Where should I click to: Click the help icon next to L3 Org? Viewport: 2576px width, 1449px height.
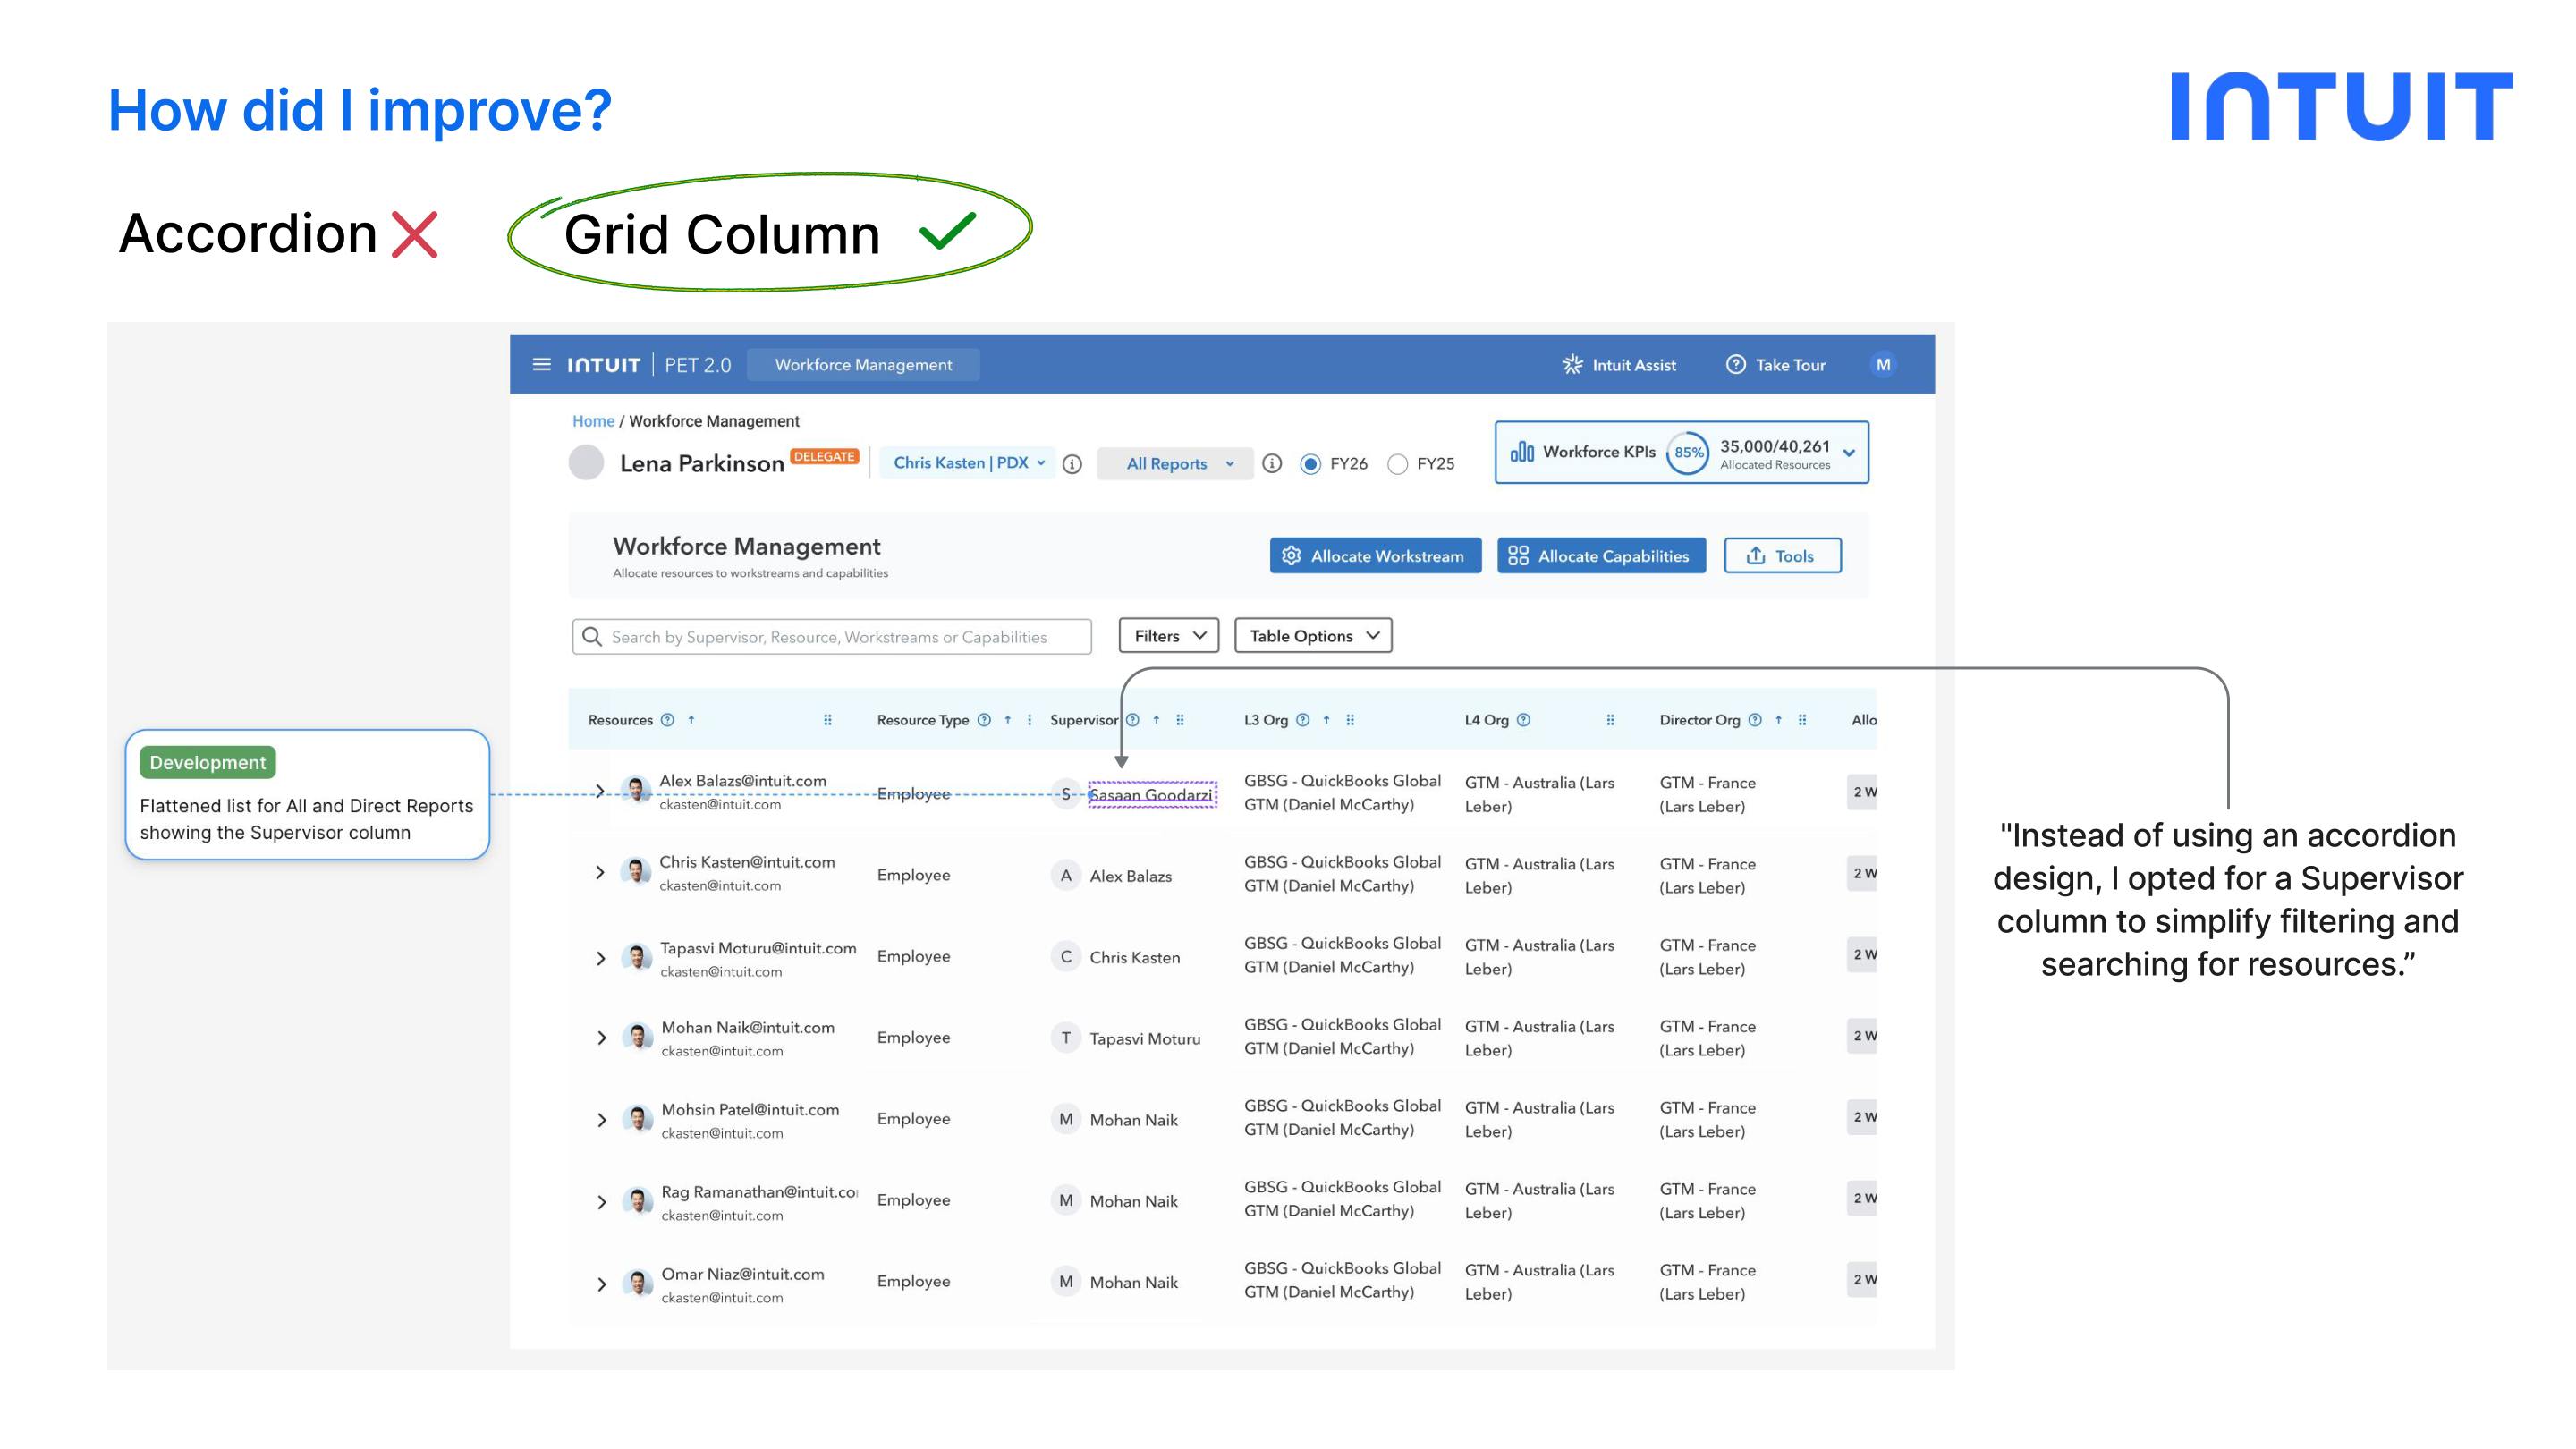point(1303,720)
